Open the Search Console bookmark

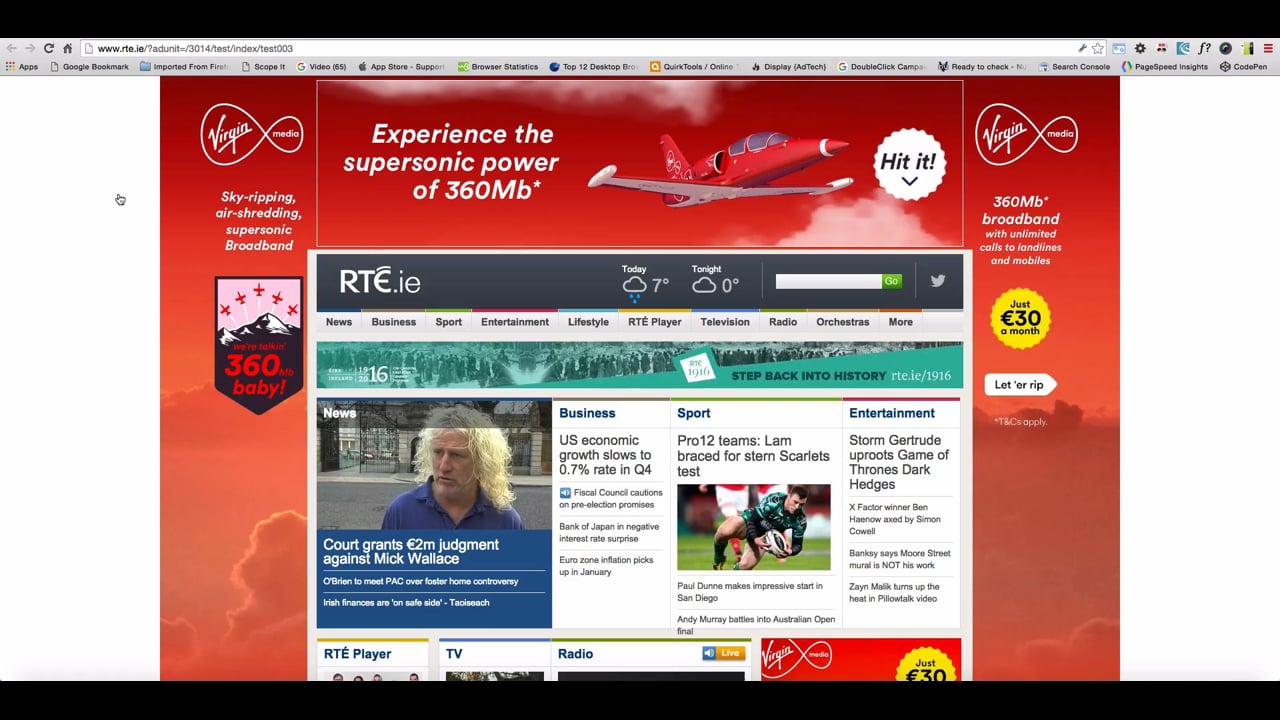click(1074, 67)
